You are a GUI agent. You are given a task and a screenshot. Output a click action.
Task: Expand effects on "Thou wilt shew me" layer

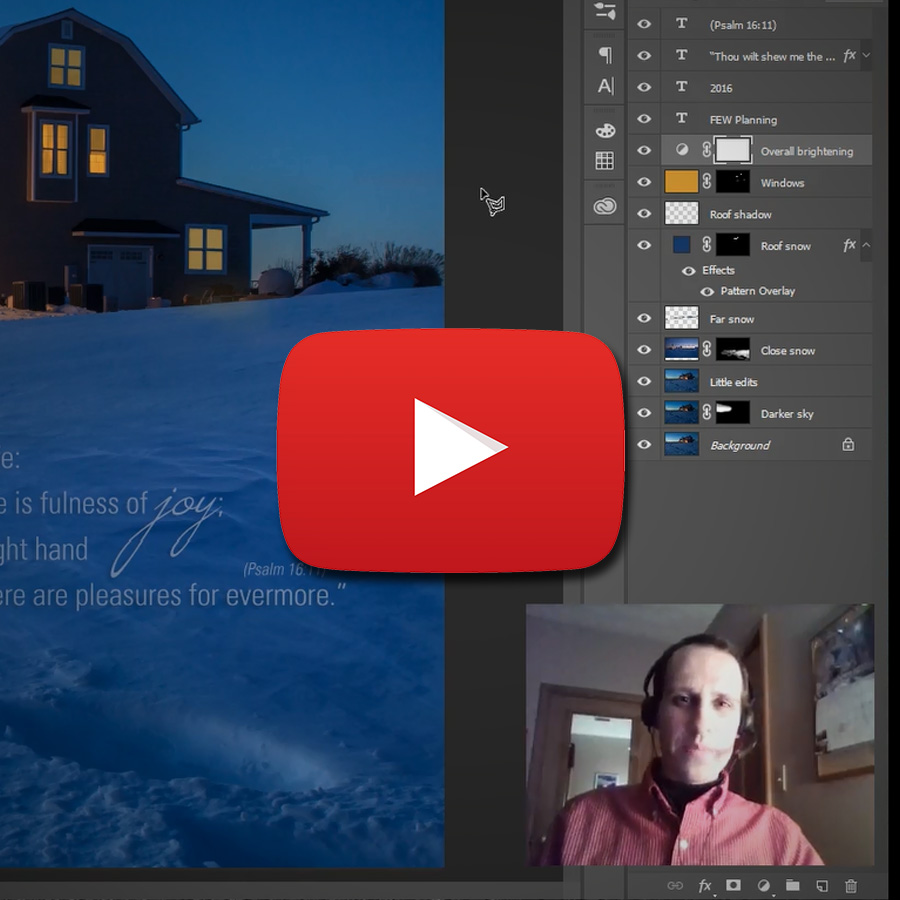866,55
